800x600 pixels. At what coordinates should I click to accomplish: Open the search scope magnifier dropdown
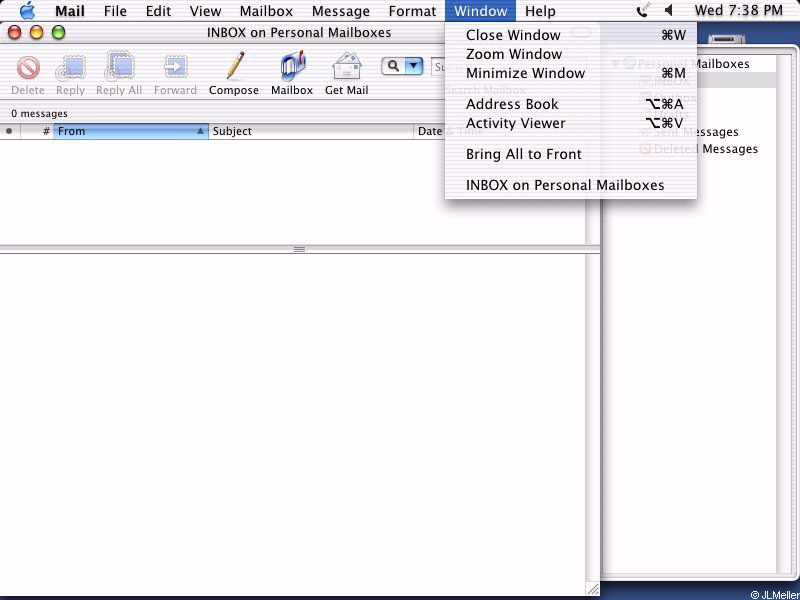coord(403,66)
